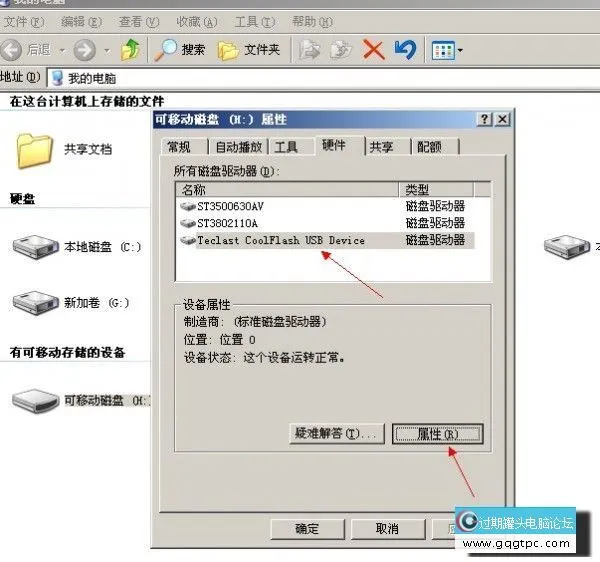
Task: Open the Forward button history dropdown arrow
Action: click(107, 50)
